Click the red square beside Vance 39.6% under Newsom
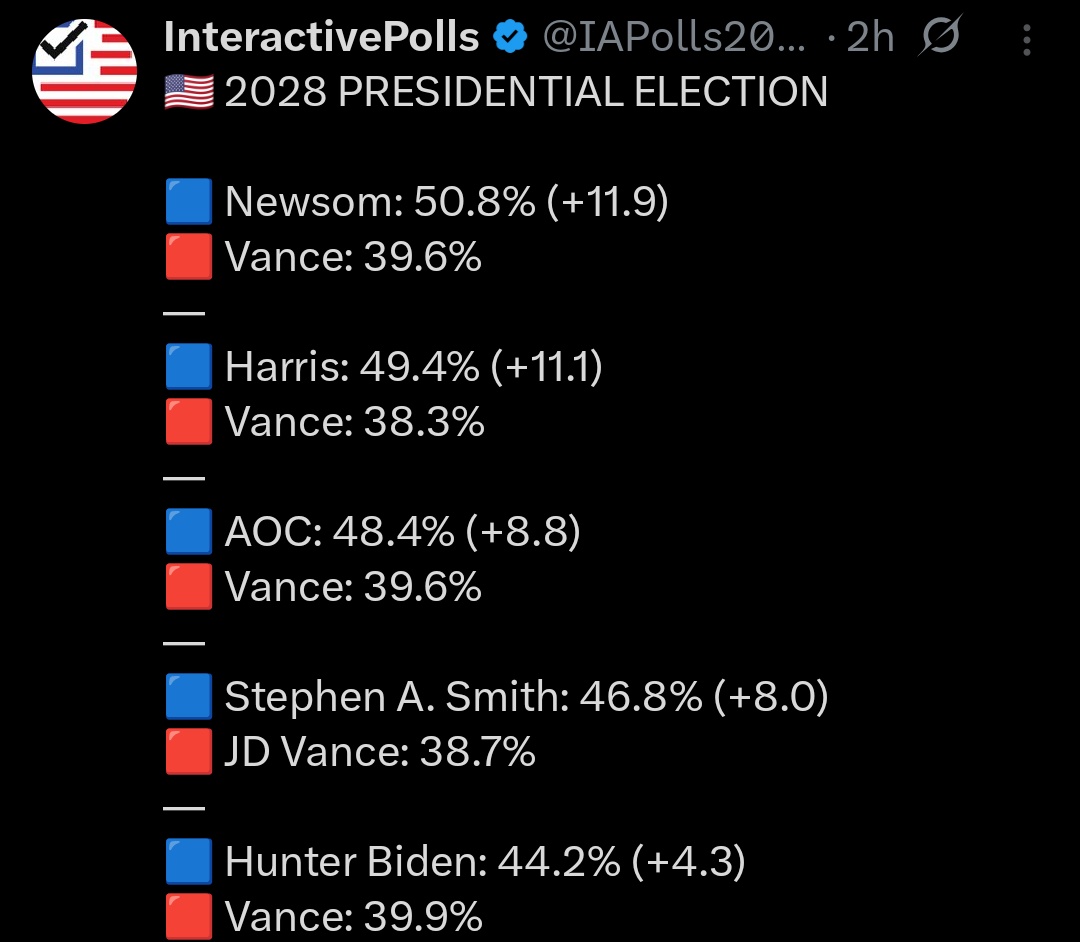This screenshot has width=1080, height=942. point(189,257)
